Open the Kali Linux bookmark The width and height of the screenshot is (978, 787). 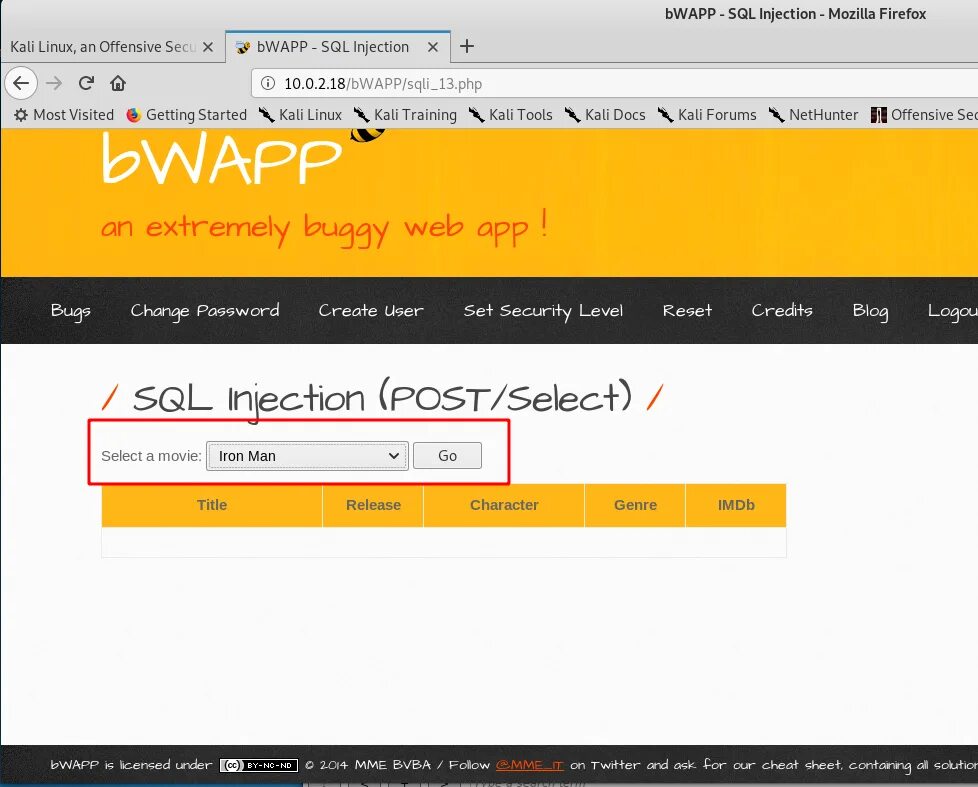pos(301,115)
